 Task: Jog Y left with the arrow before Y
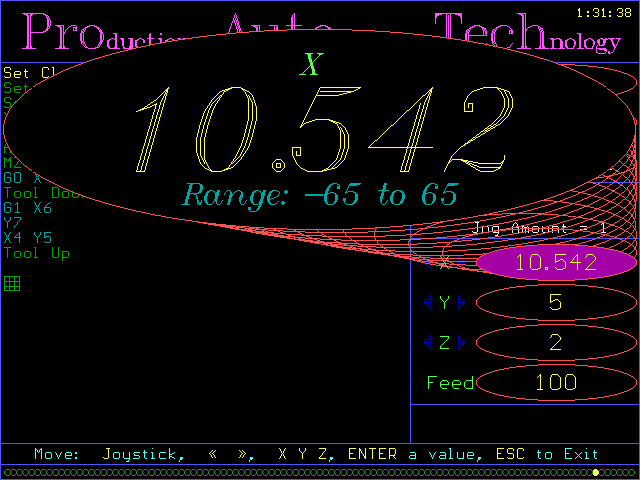[427, 302]
